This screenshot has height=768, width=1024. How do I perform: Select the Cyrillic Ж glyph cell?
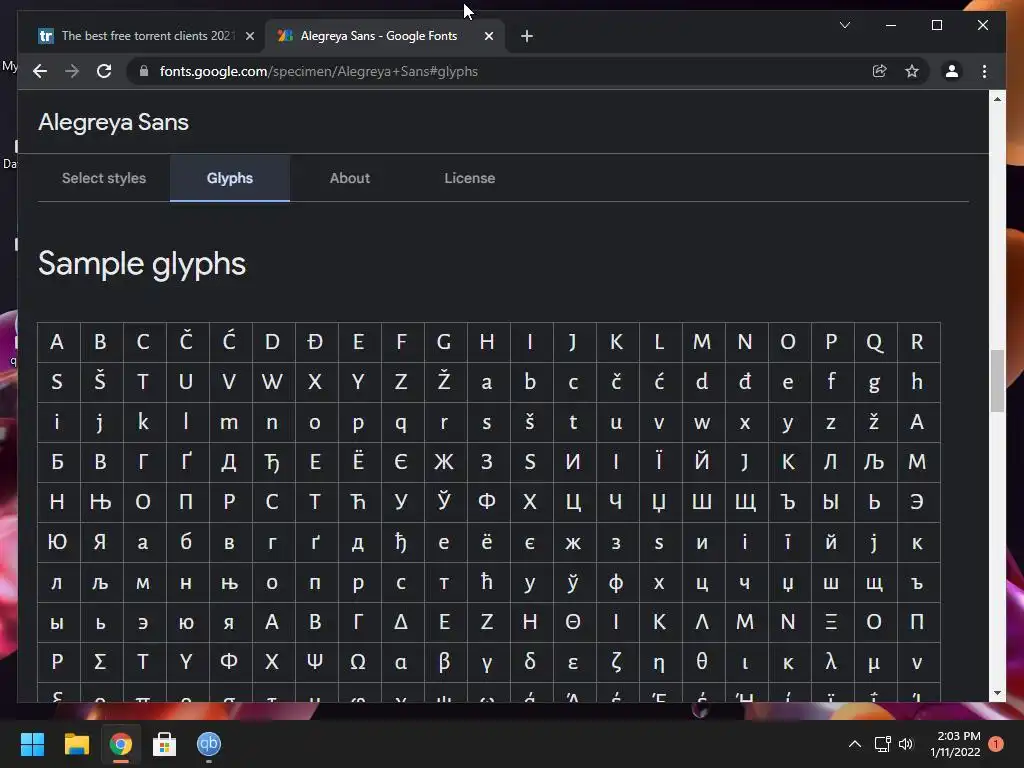click(444, 462)
